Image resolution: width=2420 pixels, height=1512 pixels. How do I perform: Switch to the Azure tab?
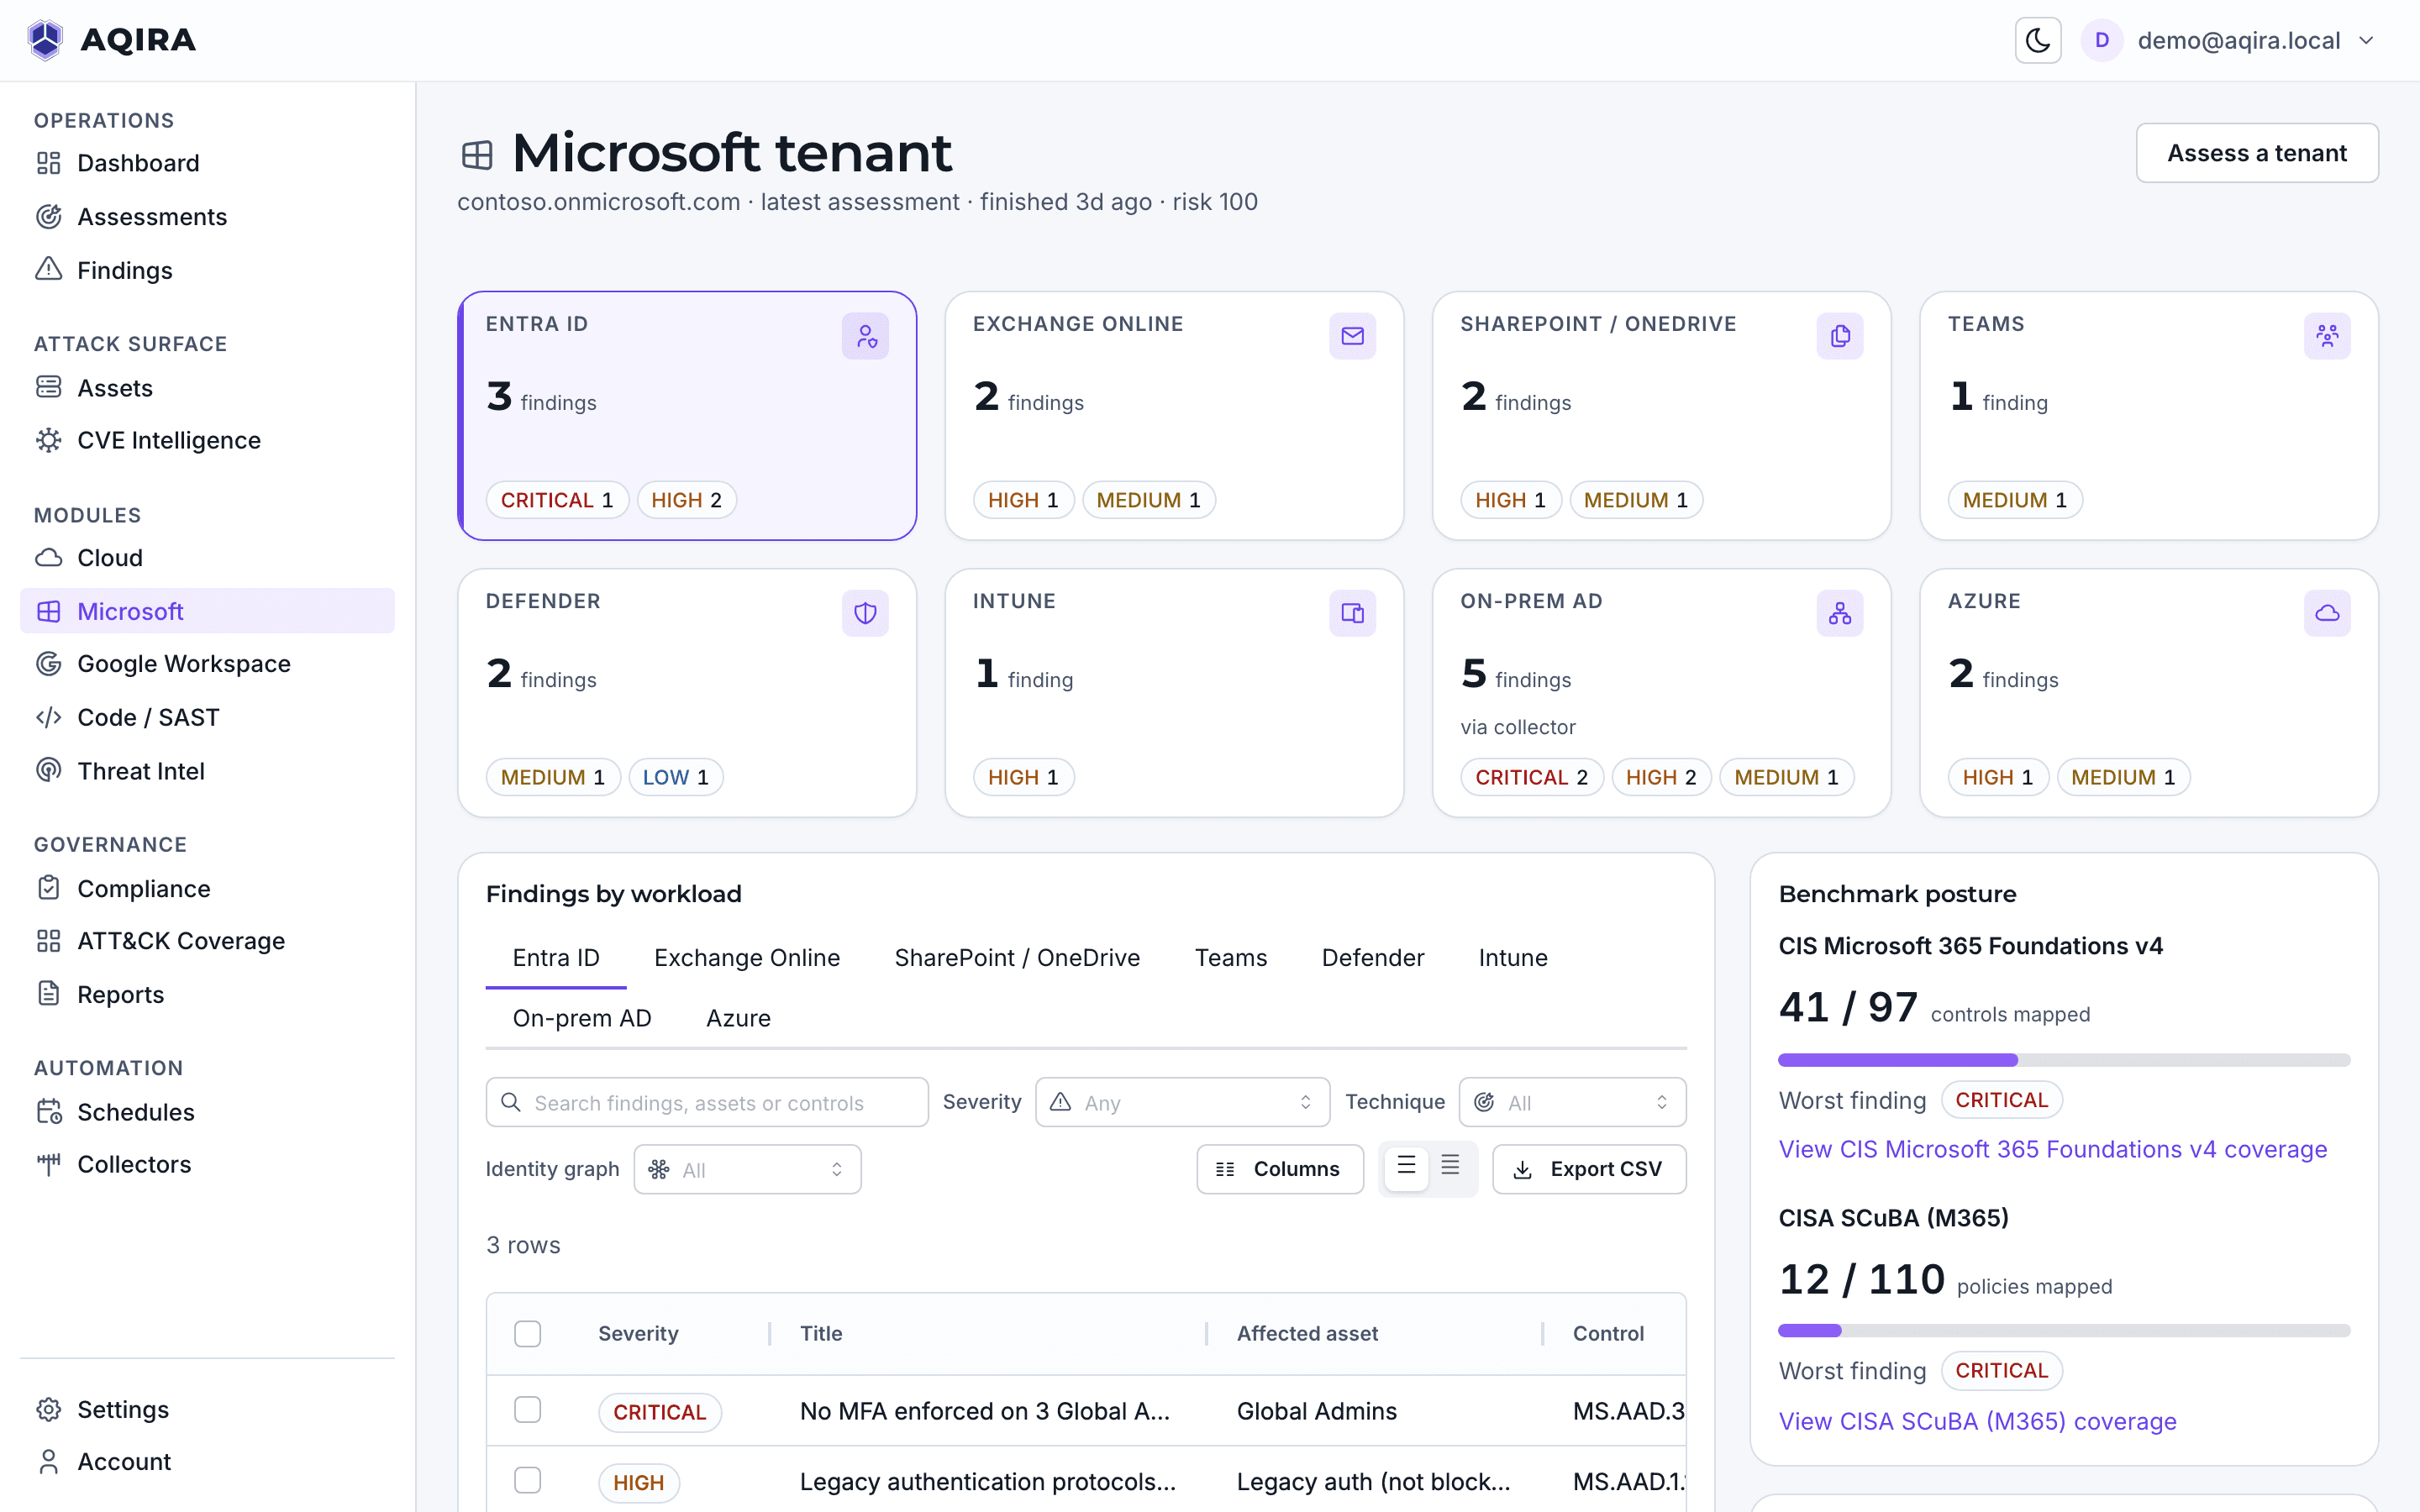click(738, 1018)
